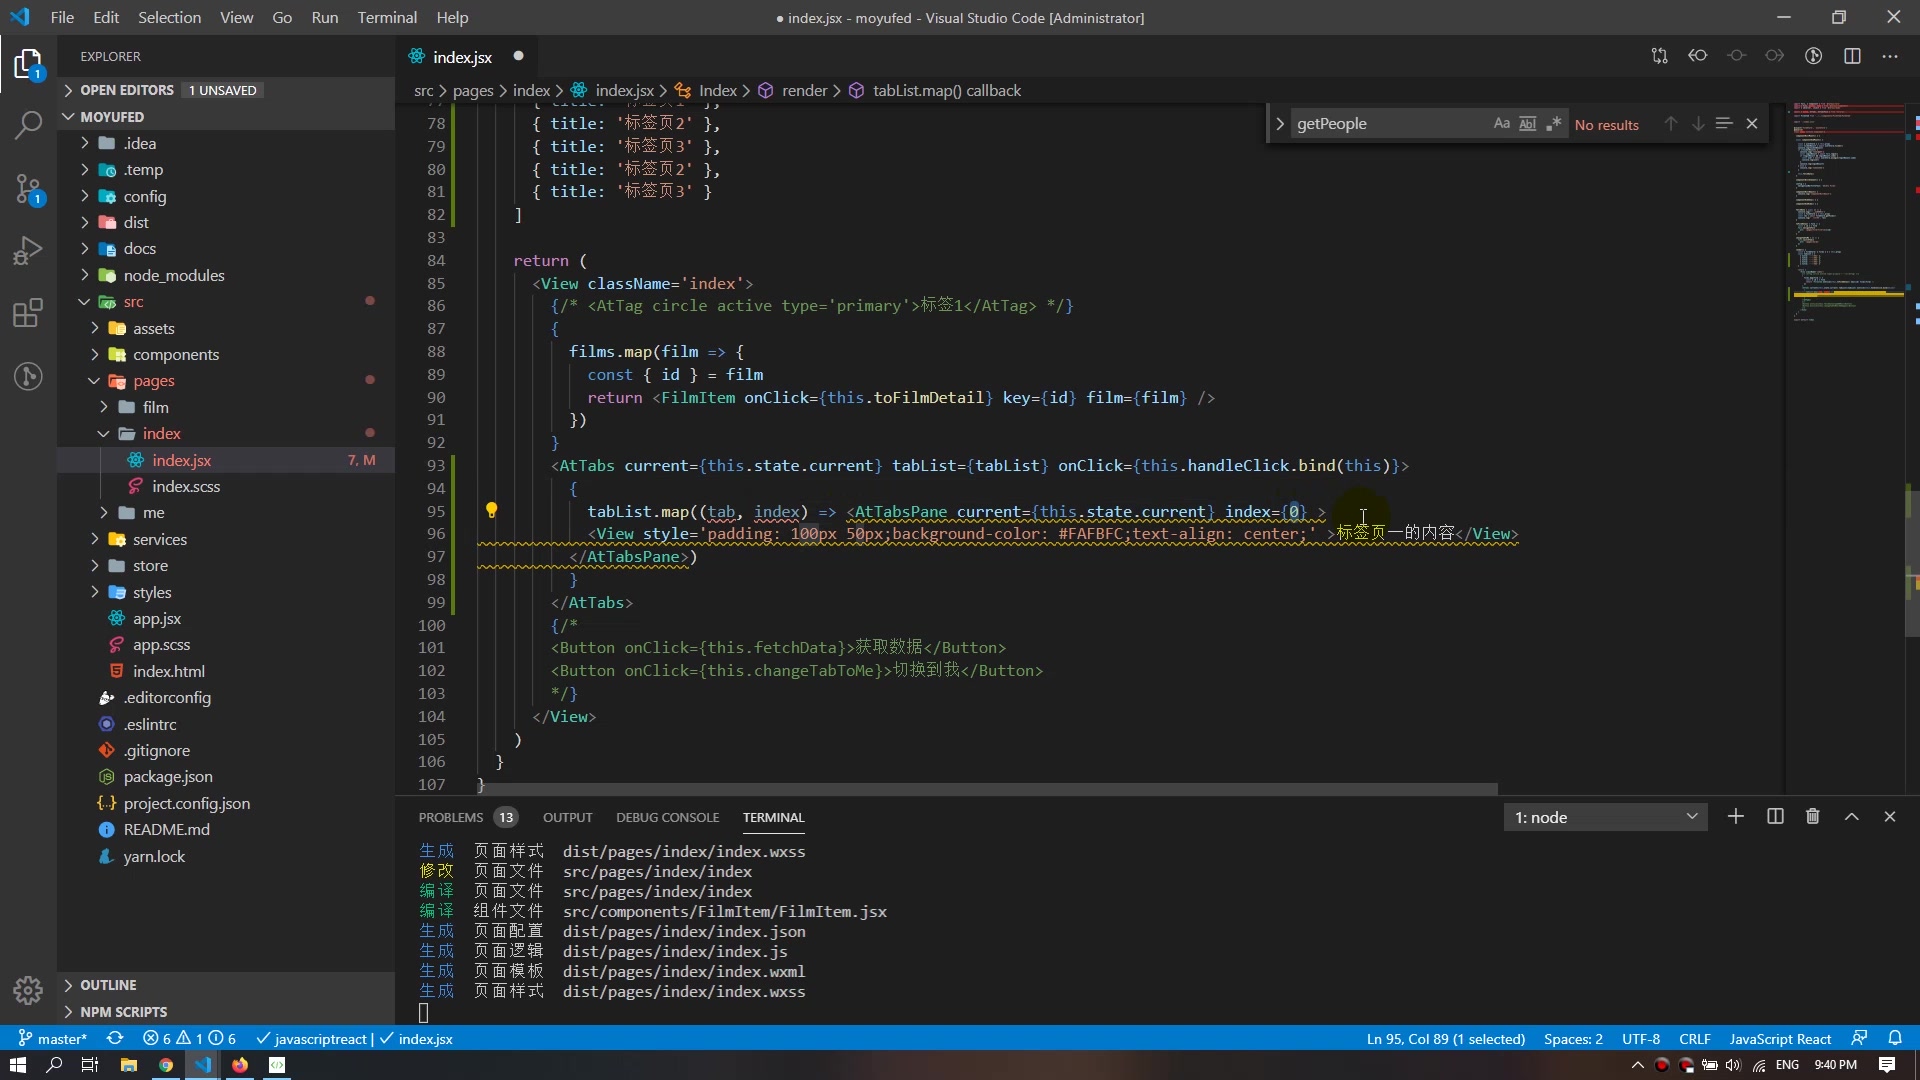Screen dimensions: 1920x1080
Task: Toggle Match Whole Word in Find widget
Action: tap(1527, 124)
